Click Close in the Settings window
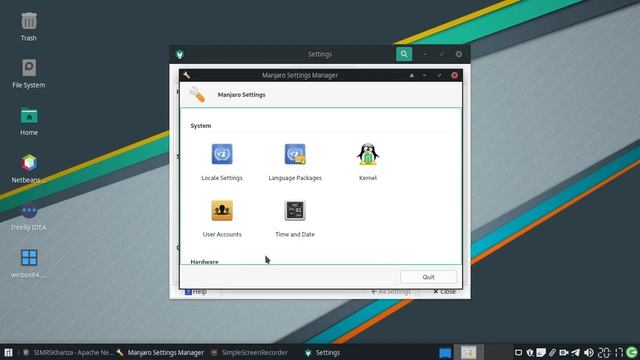This screenshot has height=360, width=640. (444, 291)
